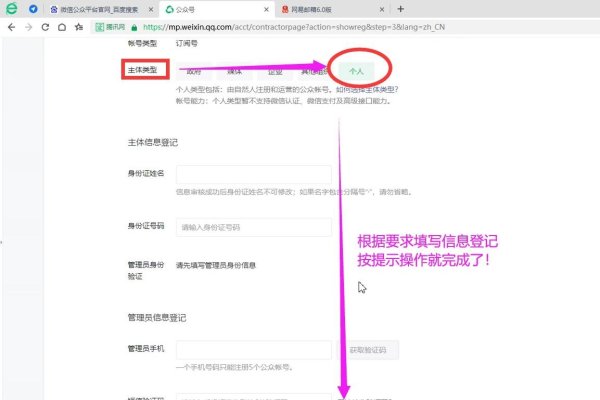Click the 身份证号码 field label

click(146, 226)
